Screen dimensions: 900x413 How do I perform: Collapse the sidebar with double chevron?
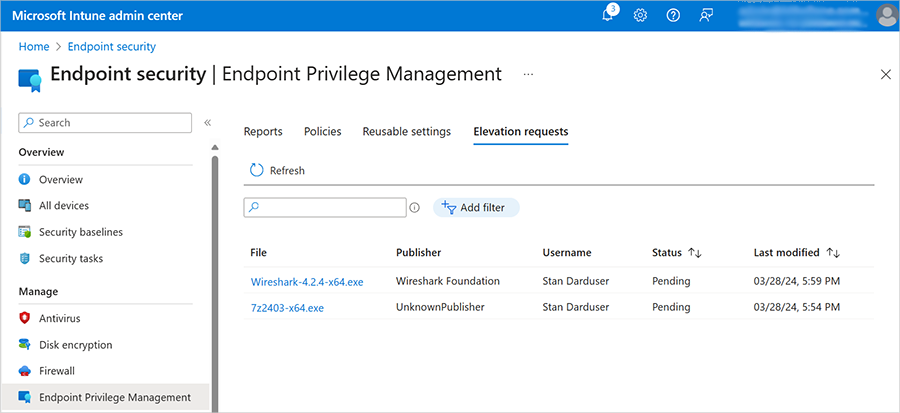[208, 123]
